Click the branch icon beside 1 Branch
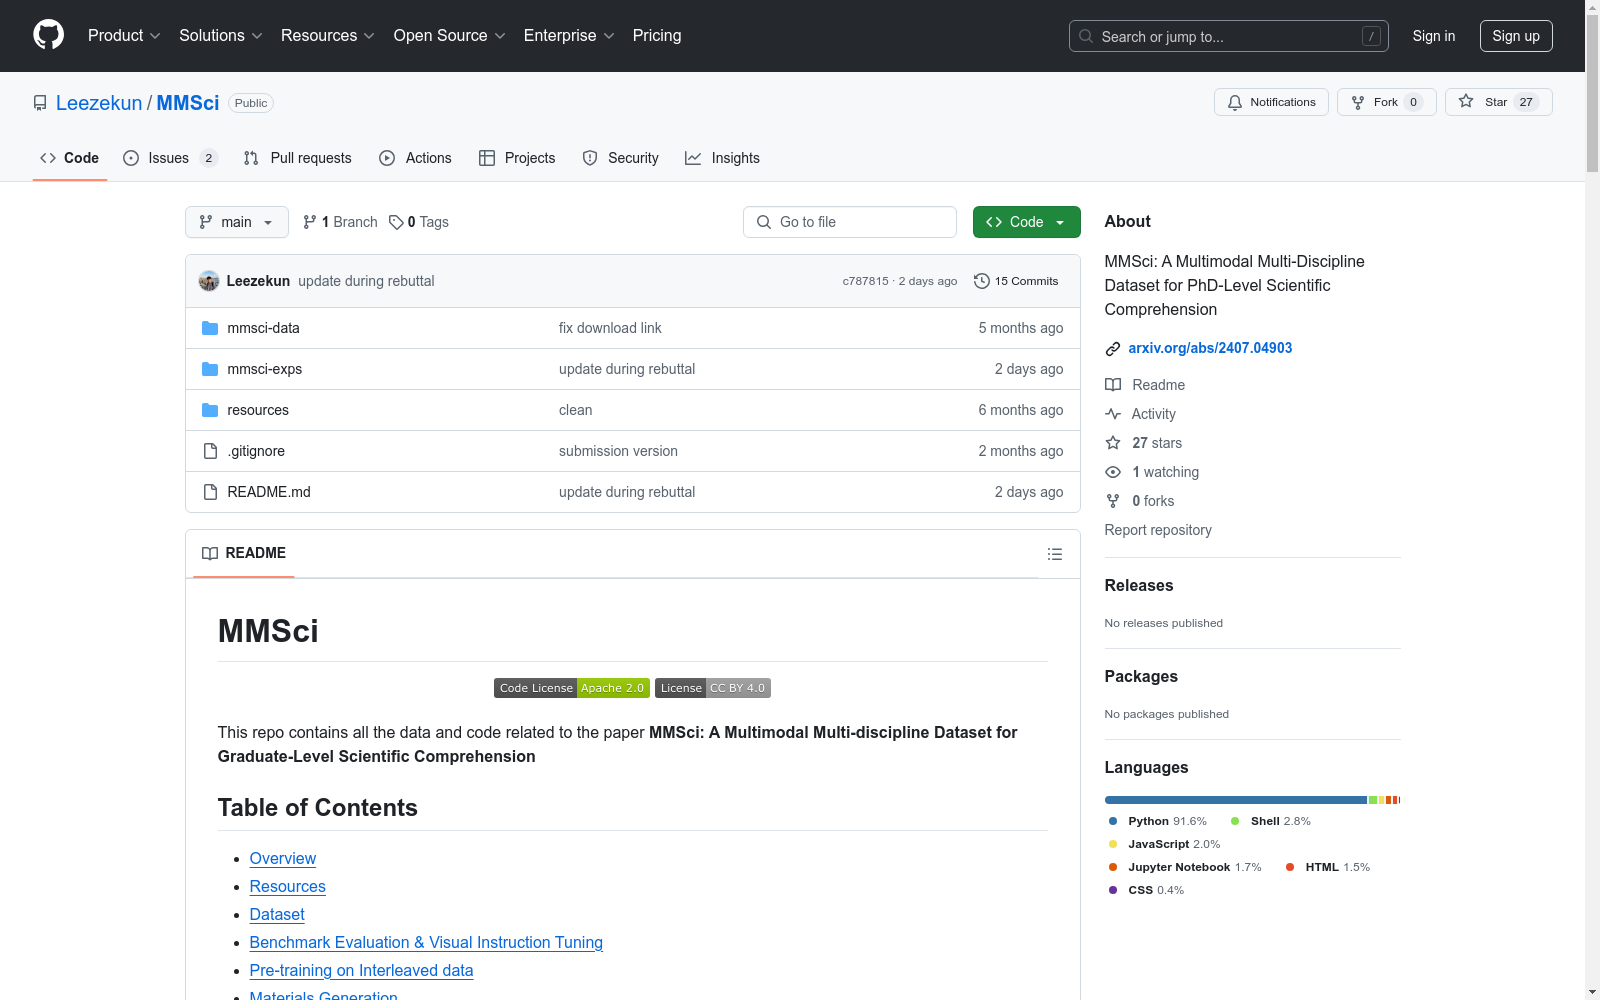This screenshot has width=1600, height=1000. (310, 222)
